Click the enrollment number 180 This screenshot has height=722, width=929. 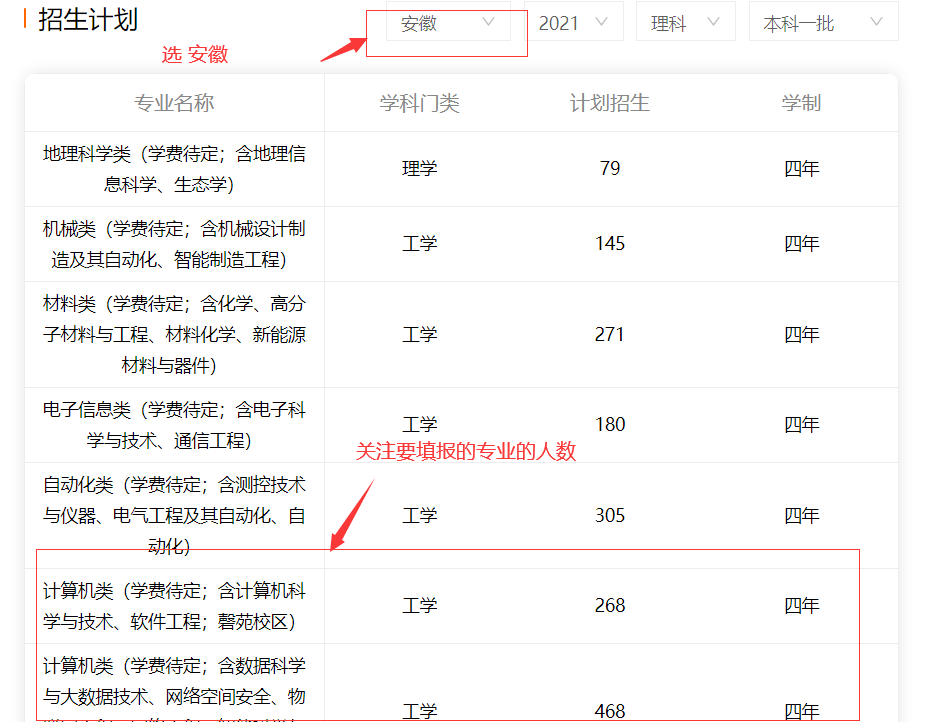tap(610, 425)
